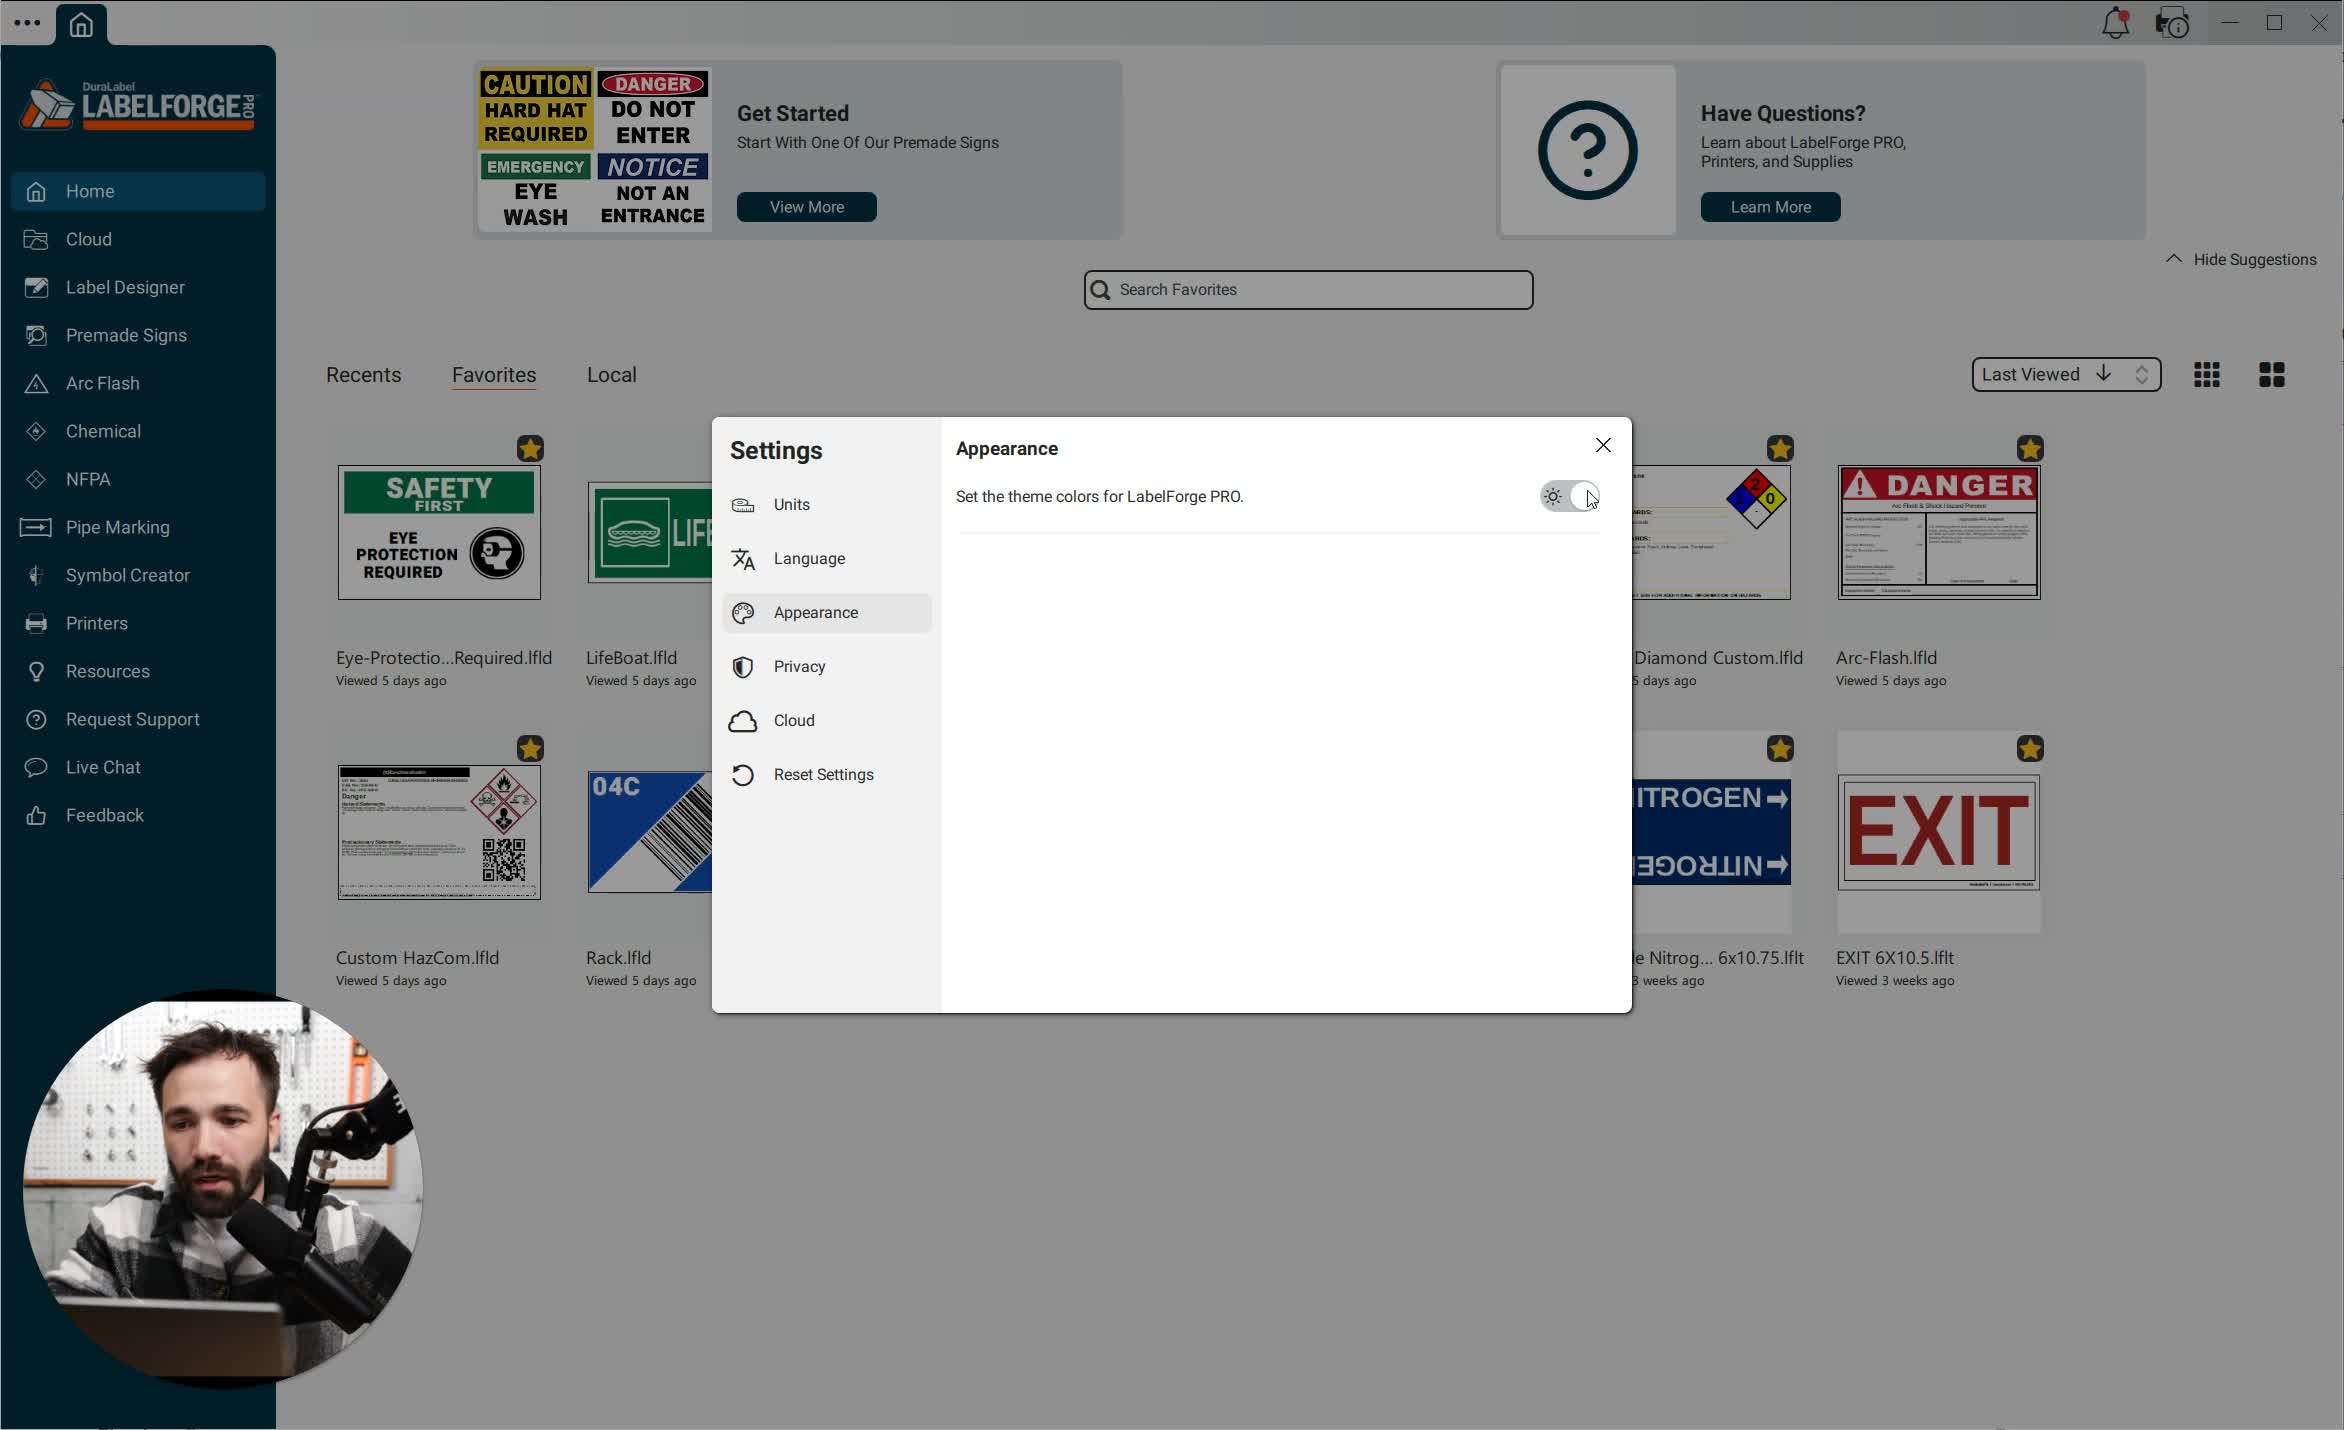Unfavorite EXIT 6X10.5 star
The width and height of the screenshot is (2344, 1430).
(2030, 749)
